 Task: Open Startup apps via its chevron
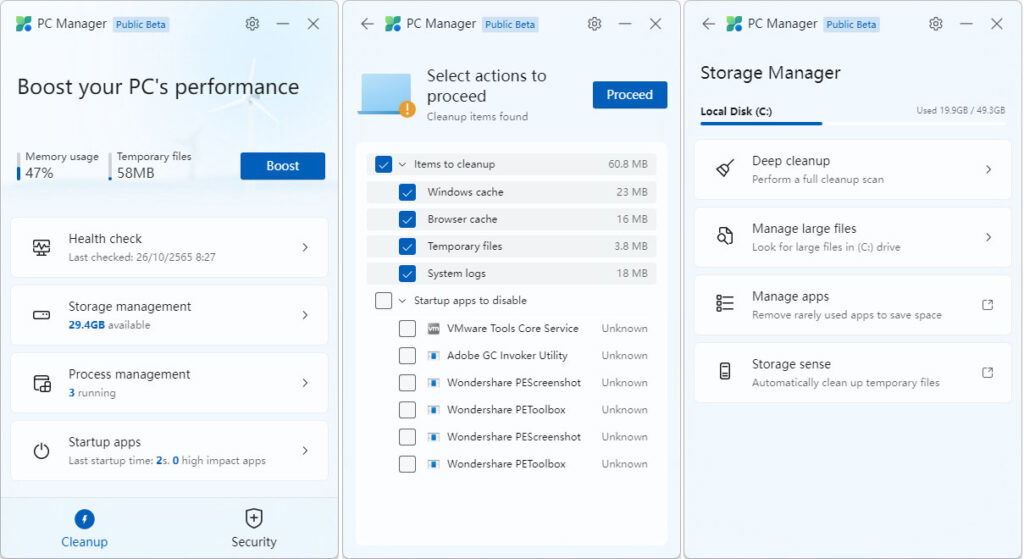(x=305, y=451)
